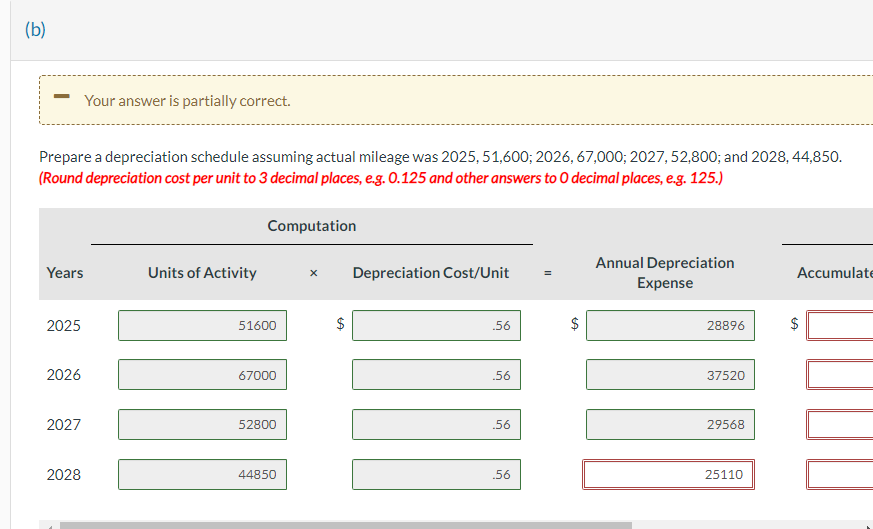Click the 2025 year row label

click(x=63, y=325)
